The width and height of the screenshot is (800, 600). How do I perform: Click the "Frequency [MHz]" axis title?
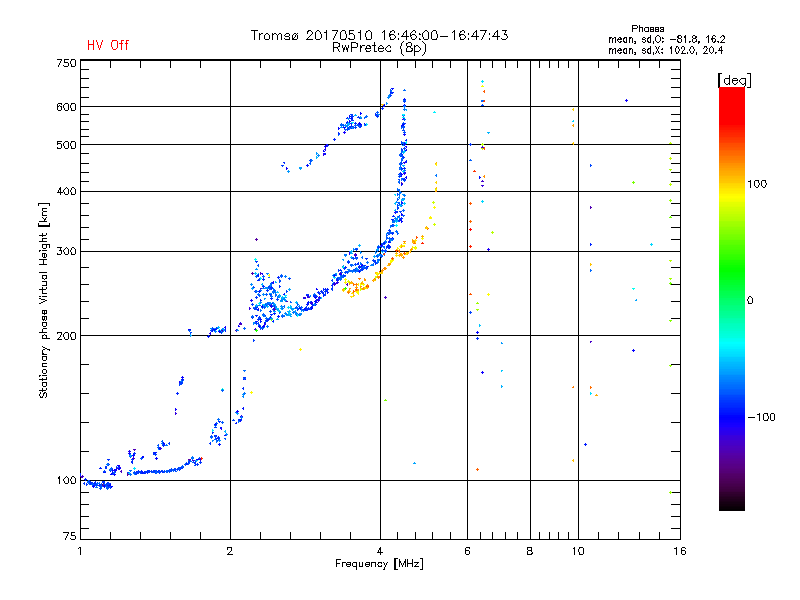[x=379, y=564]
